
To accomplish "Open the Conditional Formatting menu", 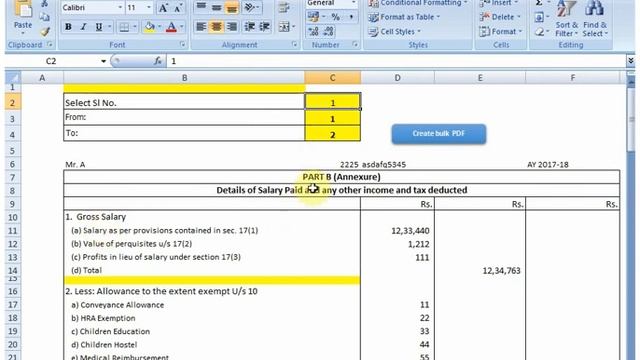I will coord(418,3).
